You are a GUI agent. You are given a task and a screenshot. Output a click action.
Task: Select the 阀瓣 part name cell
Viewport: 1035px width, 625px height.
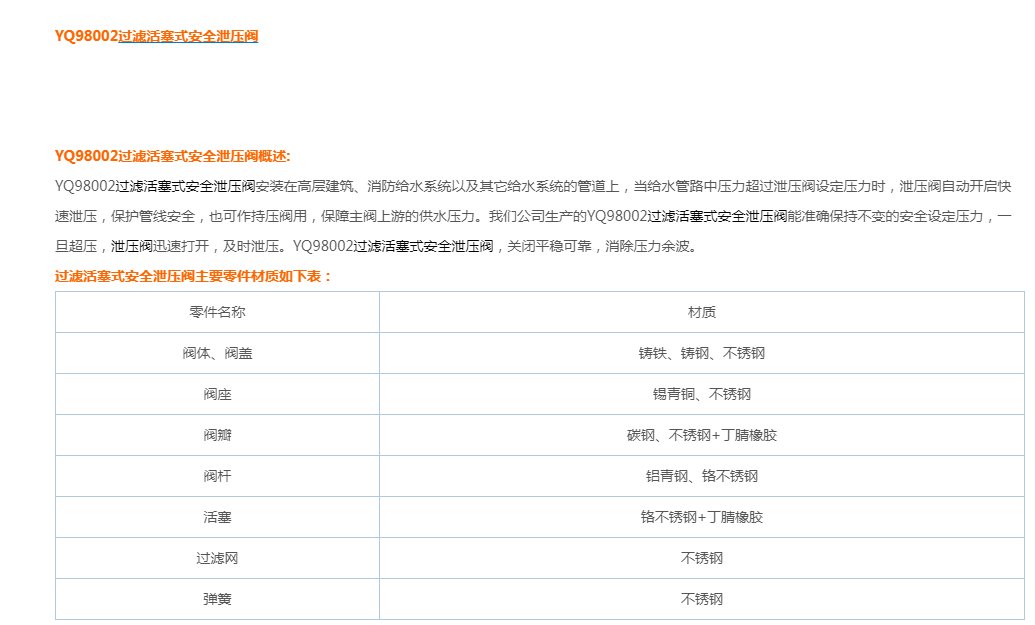217,435
